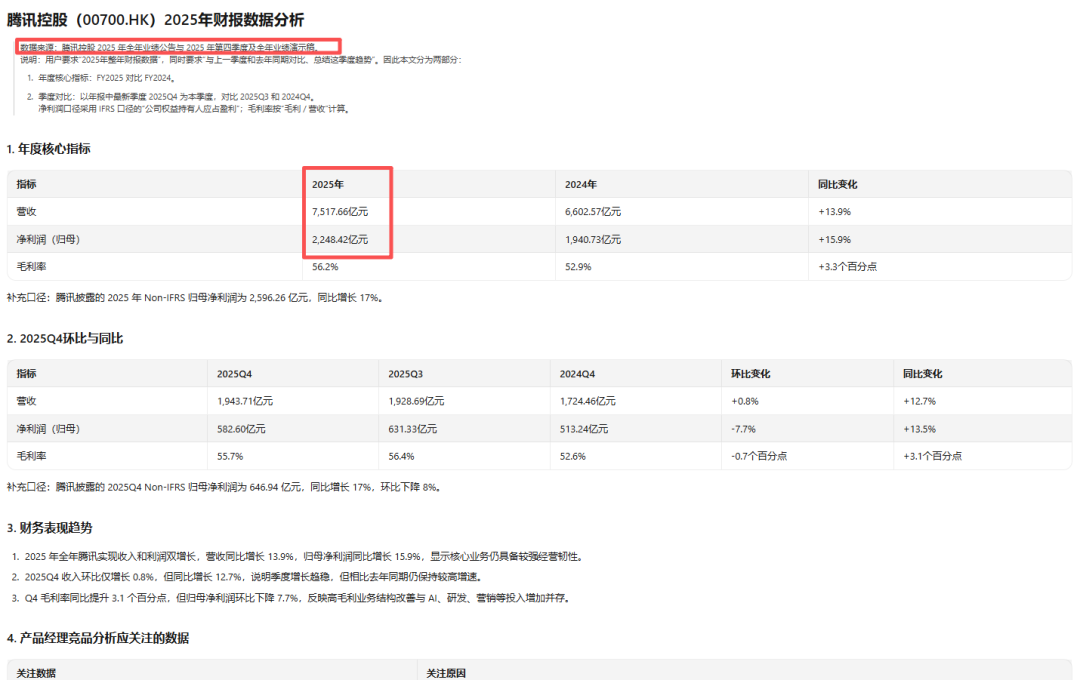
Task: Select trend item about 收入和利润双增长
Action: pyautogui.click(x=304, y=556)
